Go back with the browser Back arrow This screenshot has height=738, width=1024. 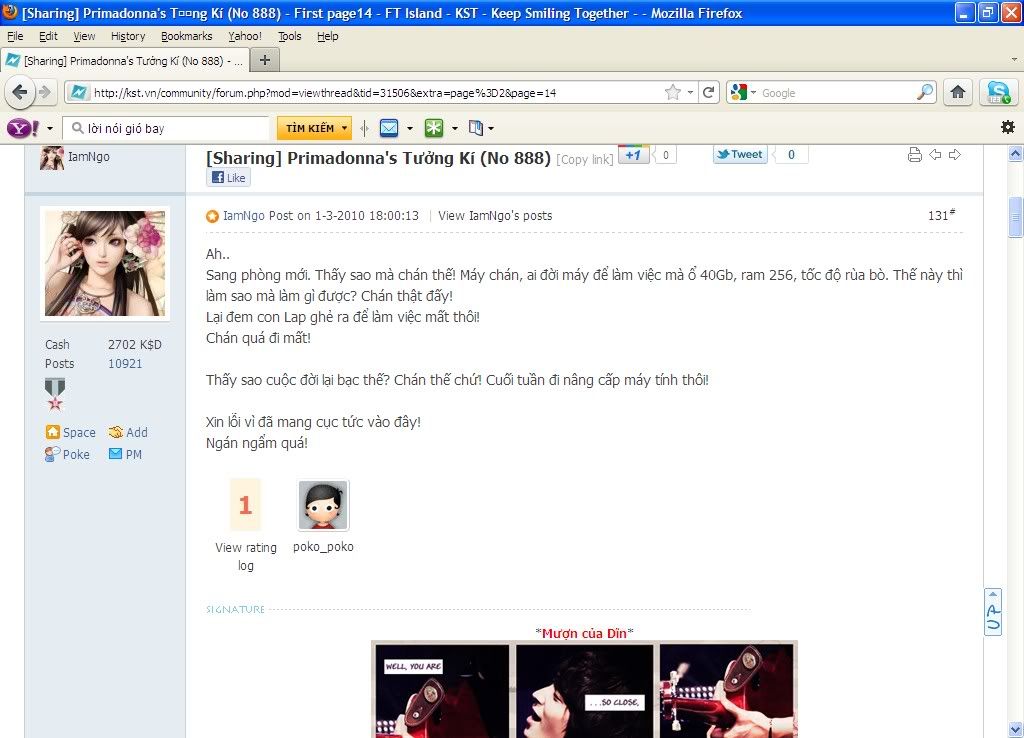[19, 93]
